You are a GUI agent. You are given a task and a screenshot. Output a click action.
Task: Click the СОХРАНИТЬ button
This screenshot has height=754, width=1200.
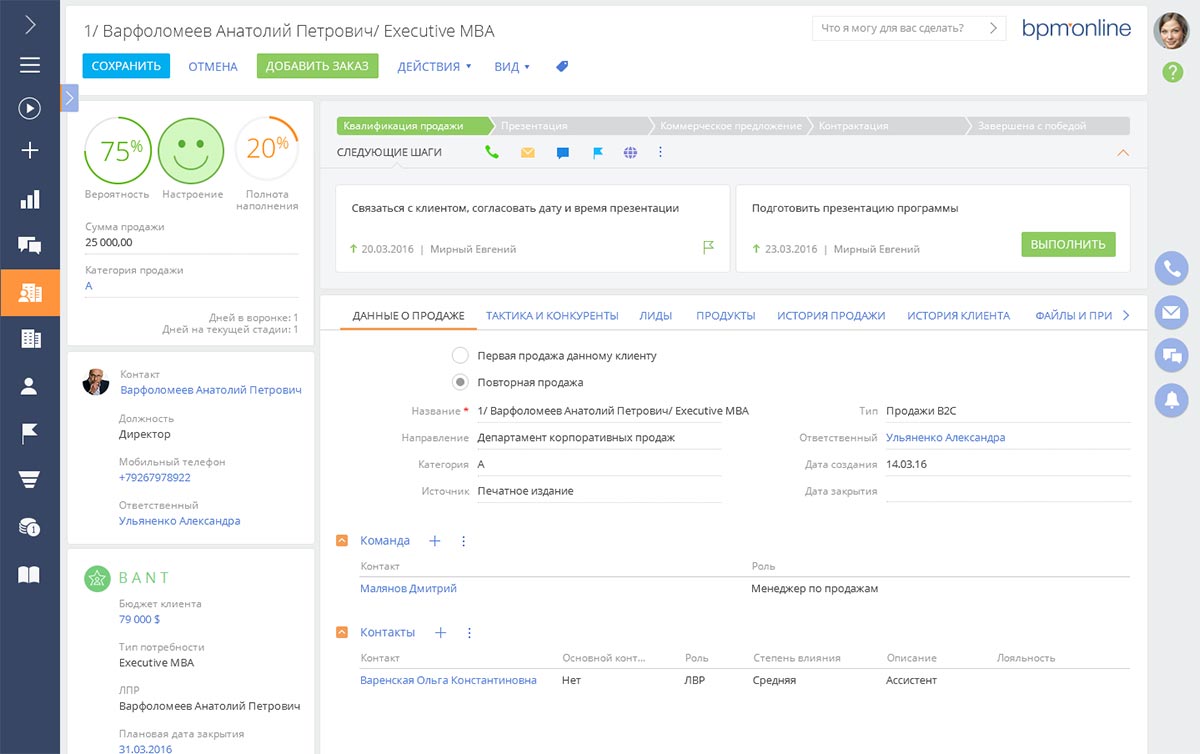[126, 66]
